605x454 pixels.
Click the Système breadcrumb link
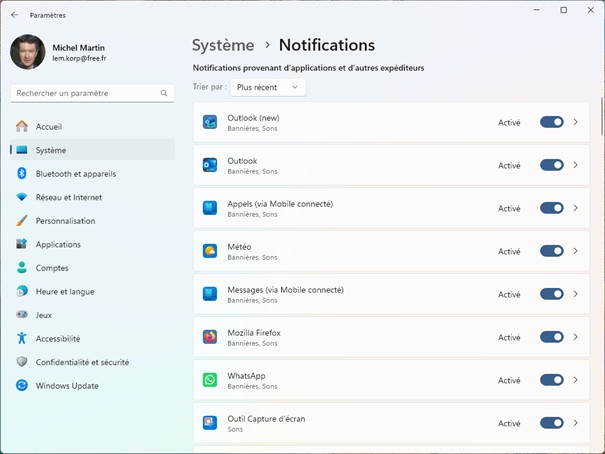pos(223,45)
